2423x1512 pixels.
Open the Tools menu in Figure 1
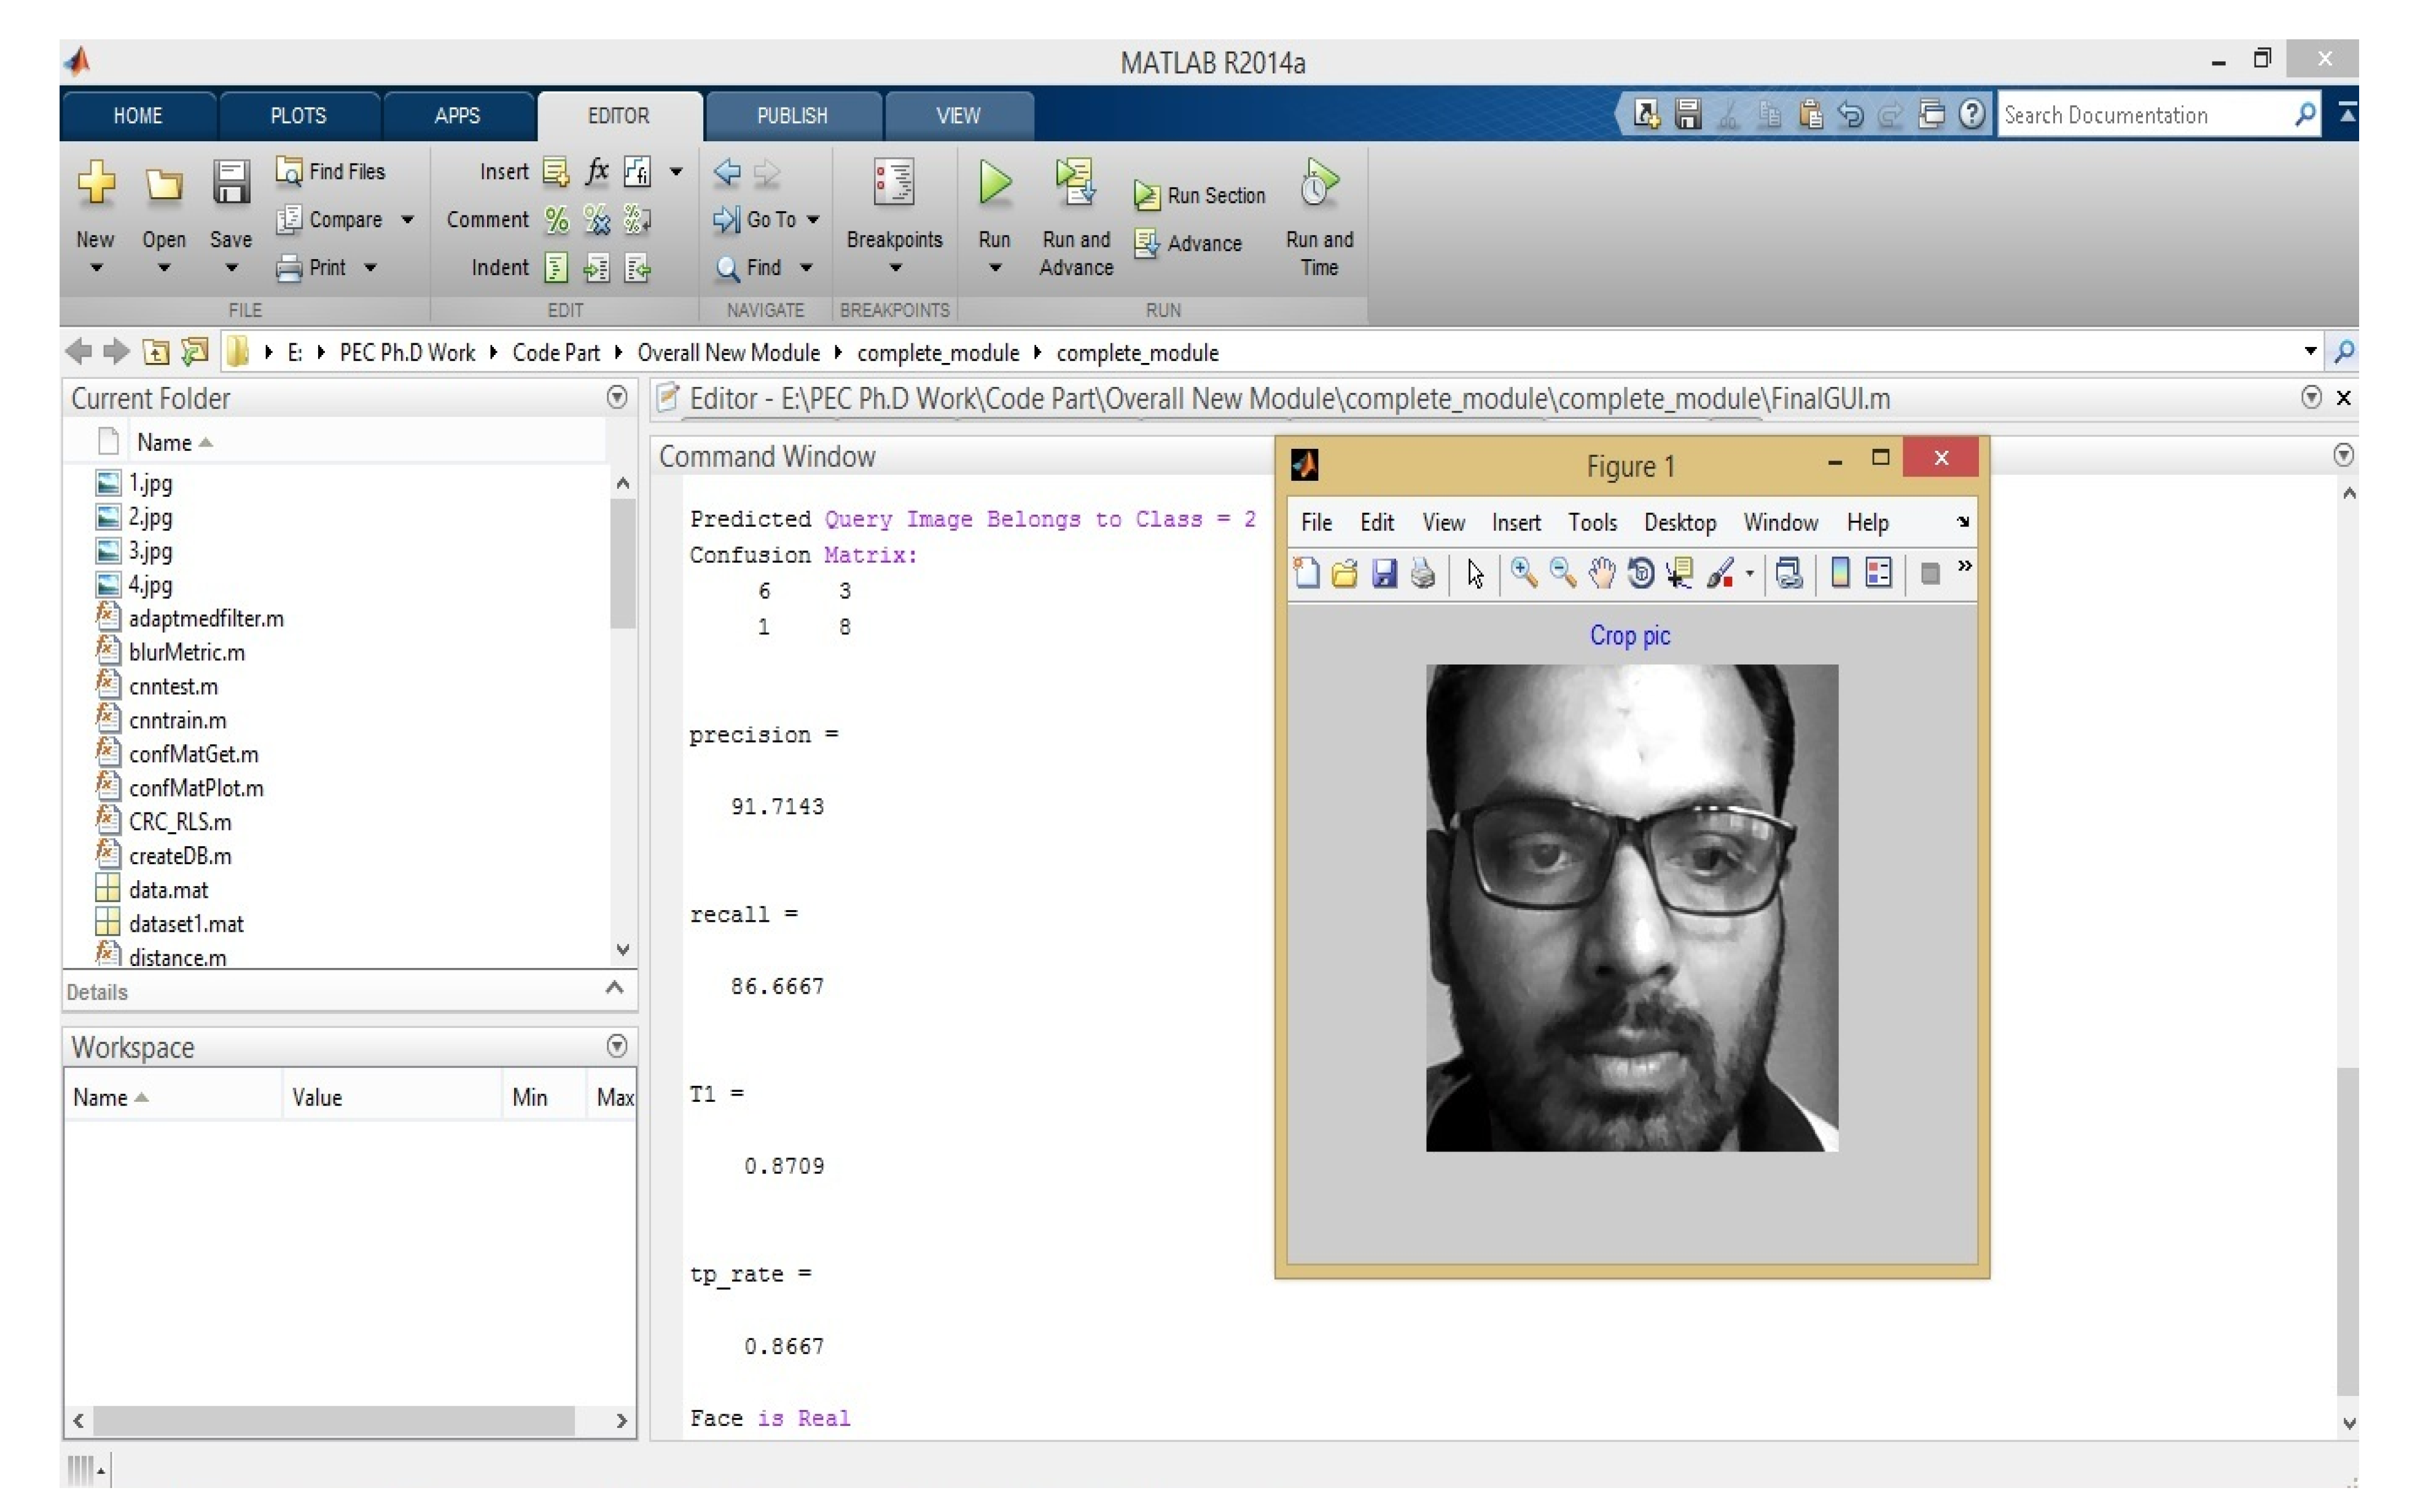[x=1592, y=523]
